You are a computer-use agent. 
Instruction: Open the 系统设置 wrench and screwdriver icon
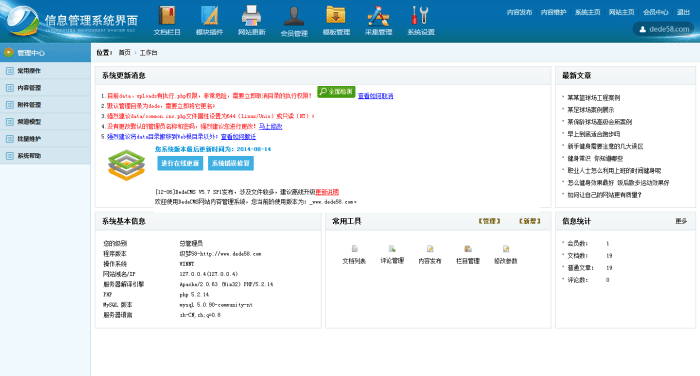coord(420,16)
